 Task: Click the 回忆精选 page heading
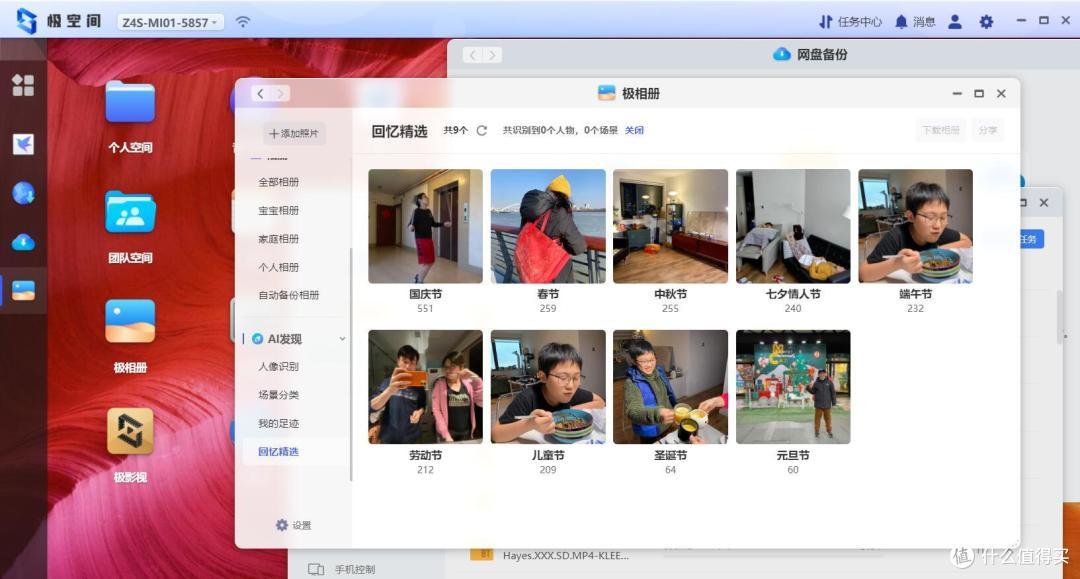pos(399,131)
